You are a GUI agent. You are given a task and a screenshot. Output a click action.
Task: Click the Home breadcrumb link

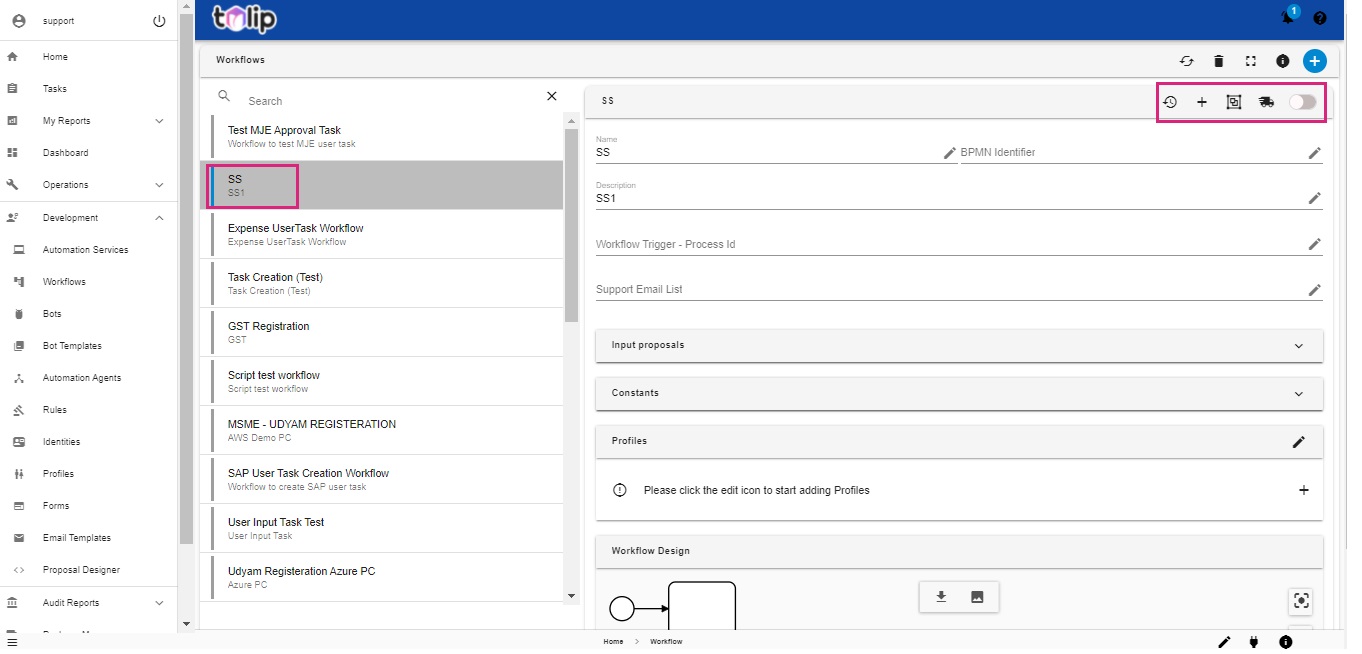click(613, 642)
